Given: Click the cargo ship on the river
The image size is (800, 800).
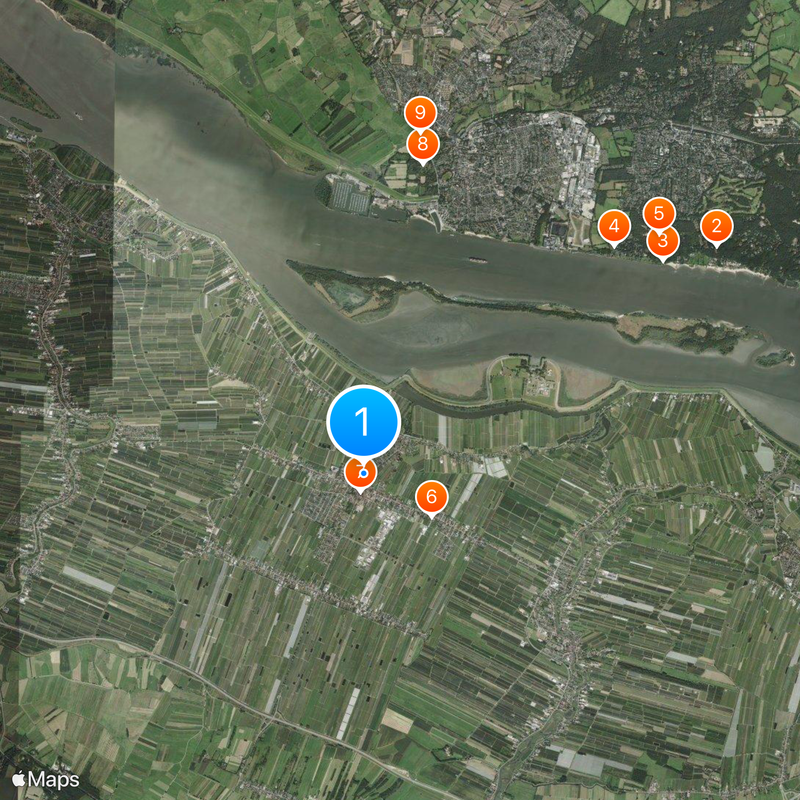Looking at the screenshot, I should click(477, 260).
